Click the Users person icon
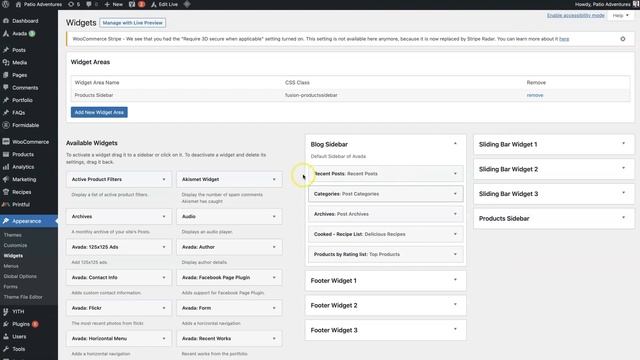Image resolution: width=640 pixels, height=360 pixels. (6, 336)
